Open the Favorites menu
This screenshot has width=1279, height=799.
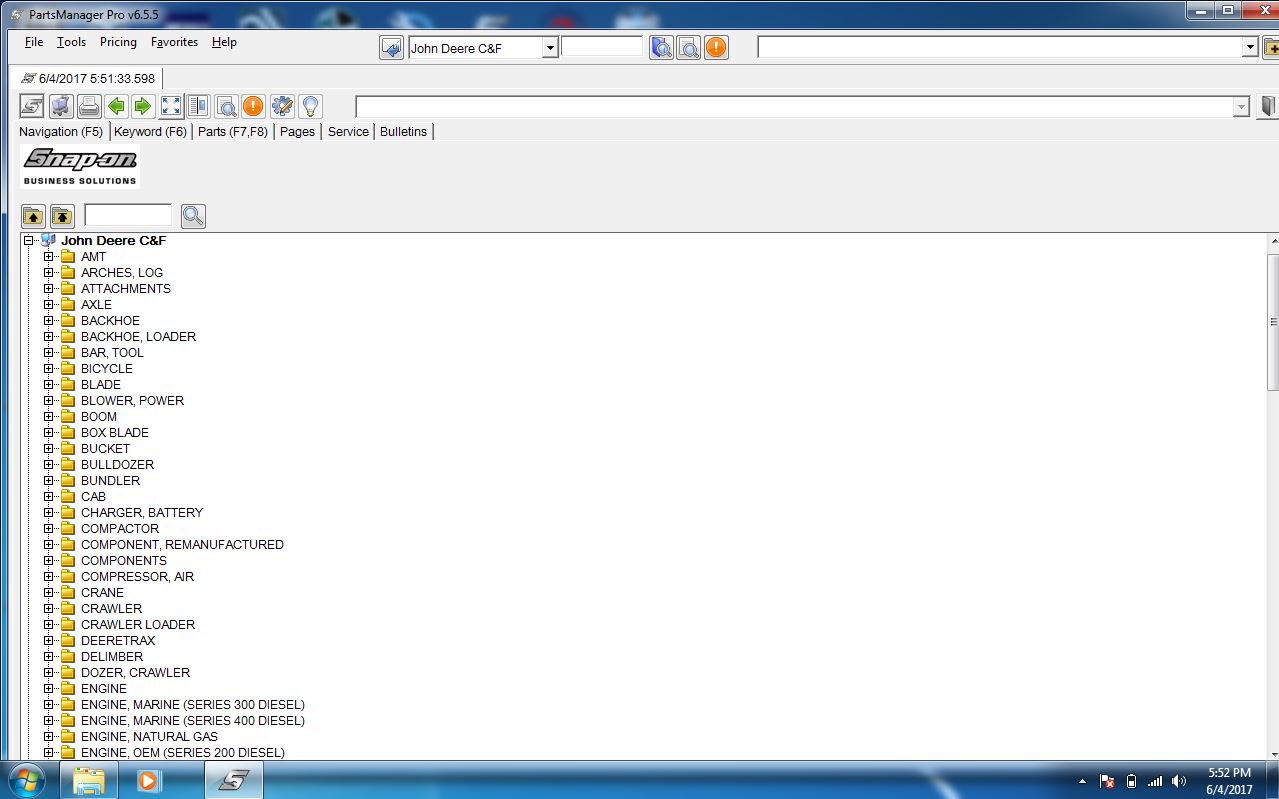click(174, 42)
